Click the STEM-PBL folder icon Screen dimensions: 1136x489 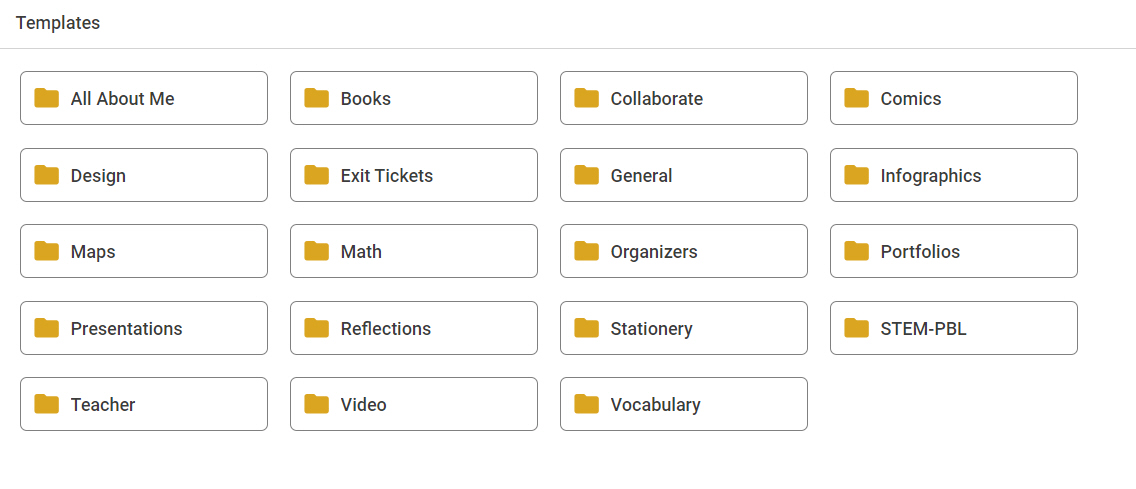coord(857,328)
